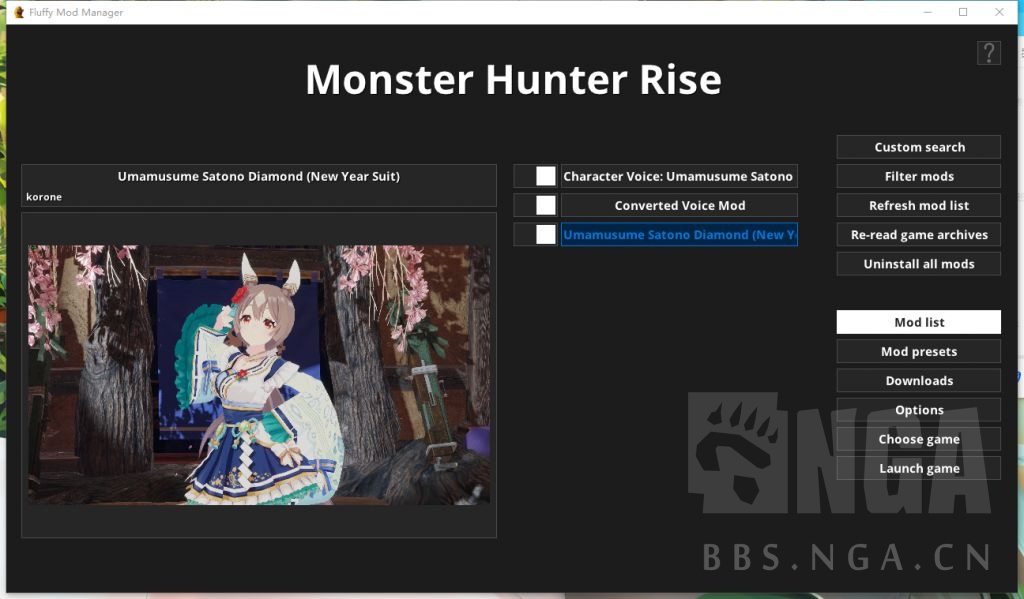1024x599 pixels.
Task: Refresh the mod list
Action: coord(917,205)
